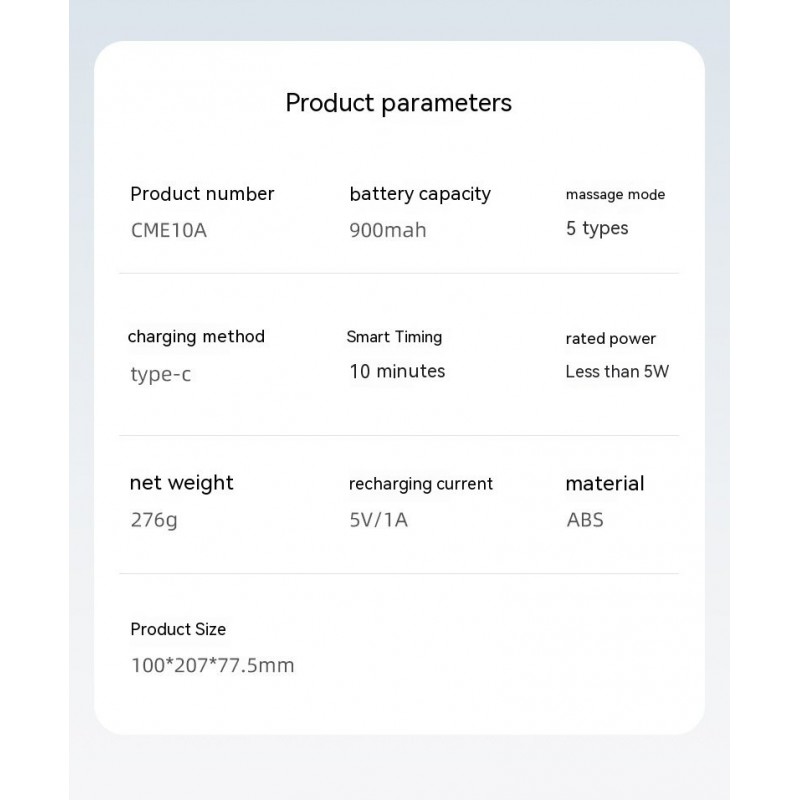Select the "Product number" label
The width and height of the screenshot is (800, 800).
click(x=202, y=194)
